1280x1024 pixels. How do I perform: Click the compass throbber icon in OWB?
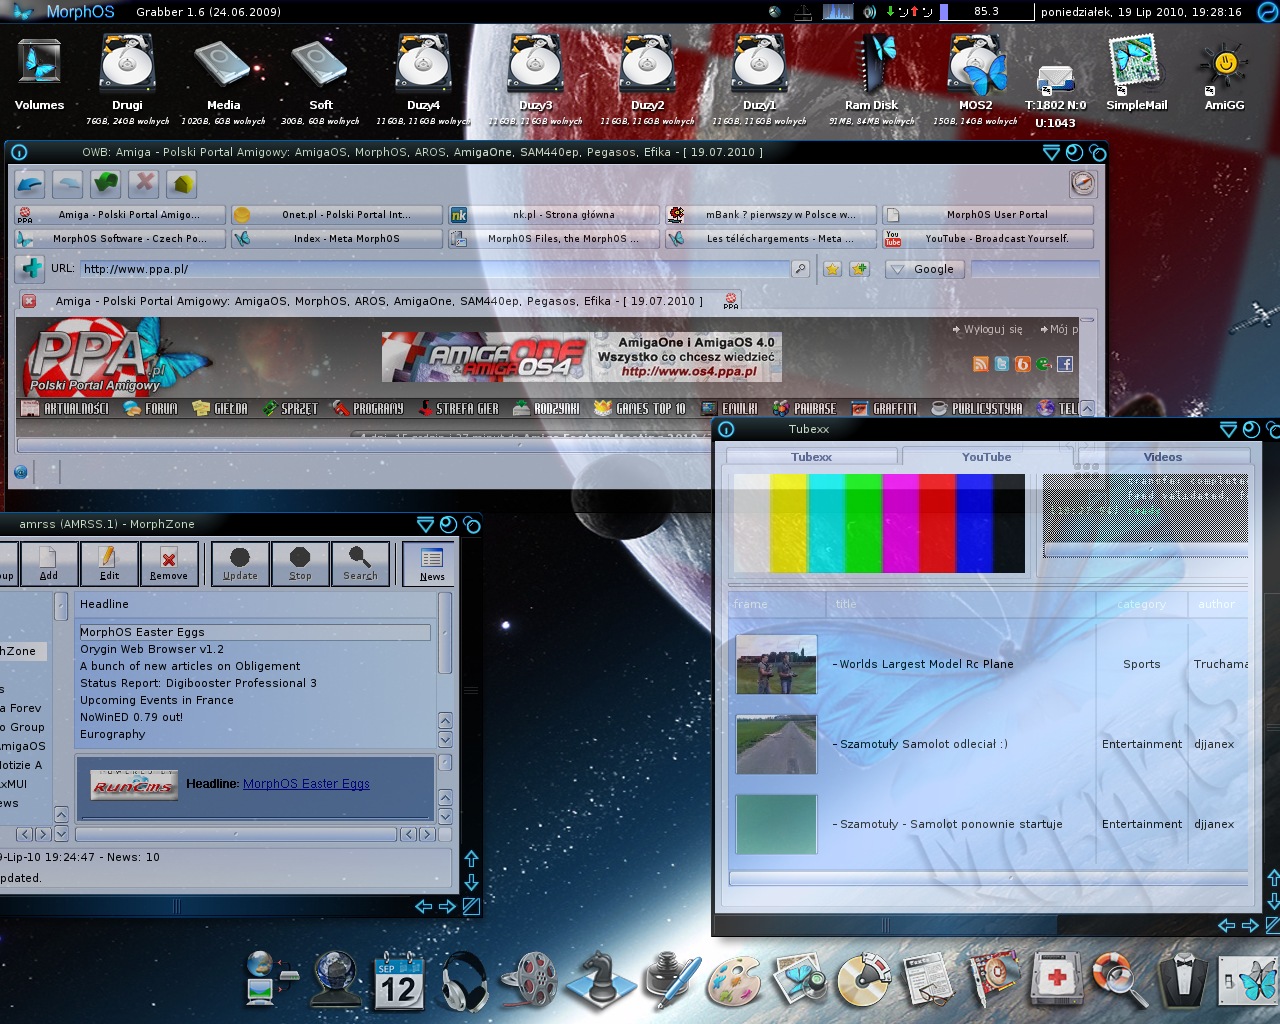click(1083, 184)
